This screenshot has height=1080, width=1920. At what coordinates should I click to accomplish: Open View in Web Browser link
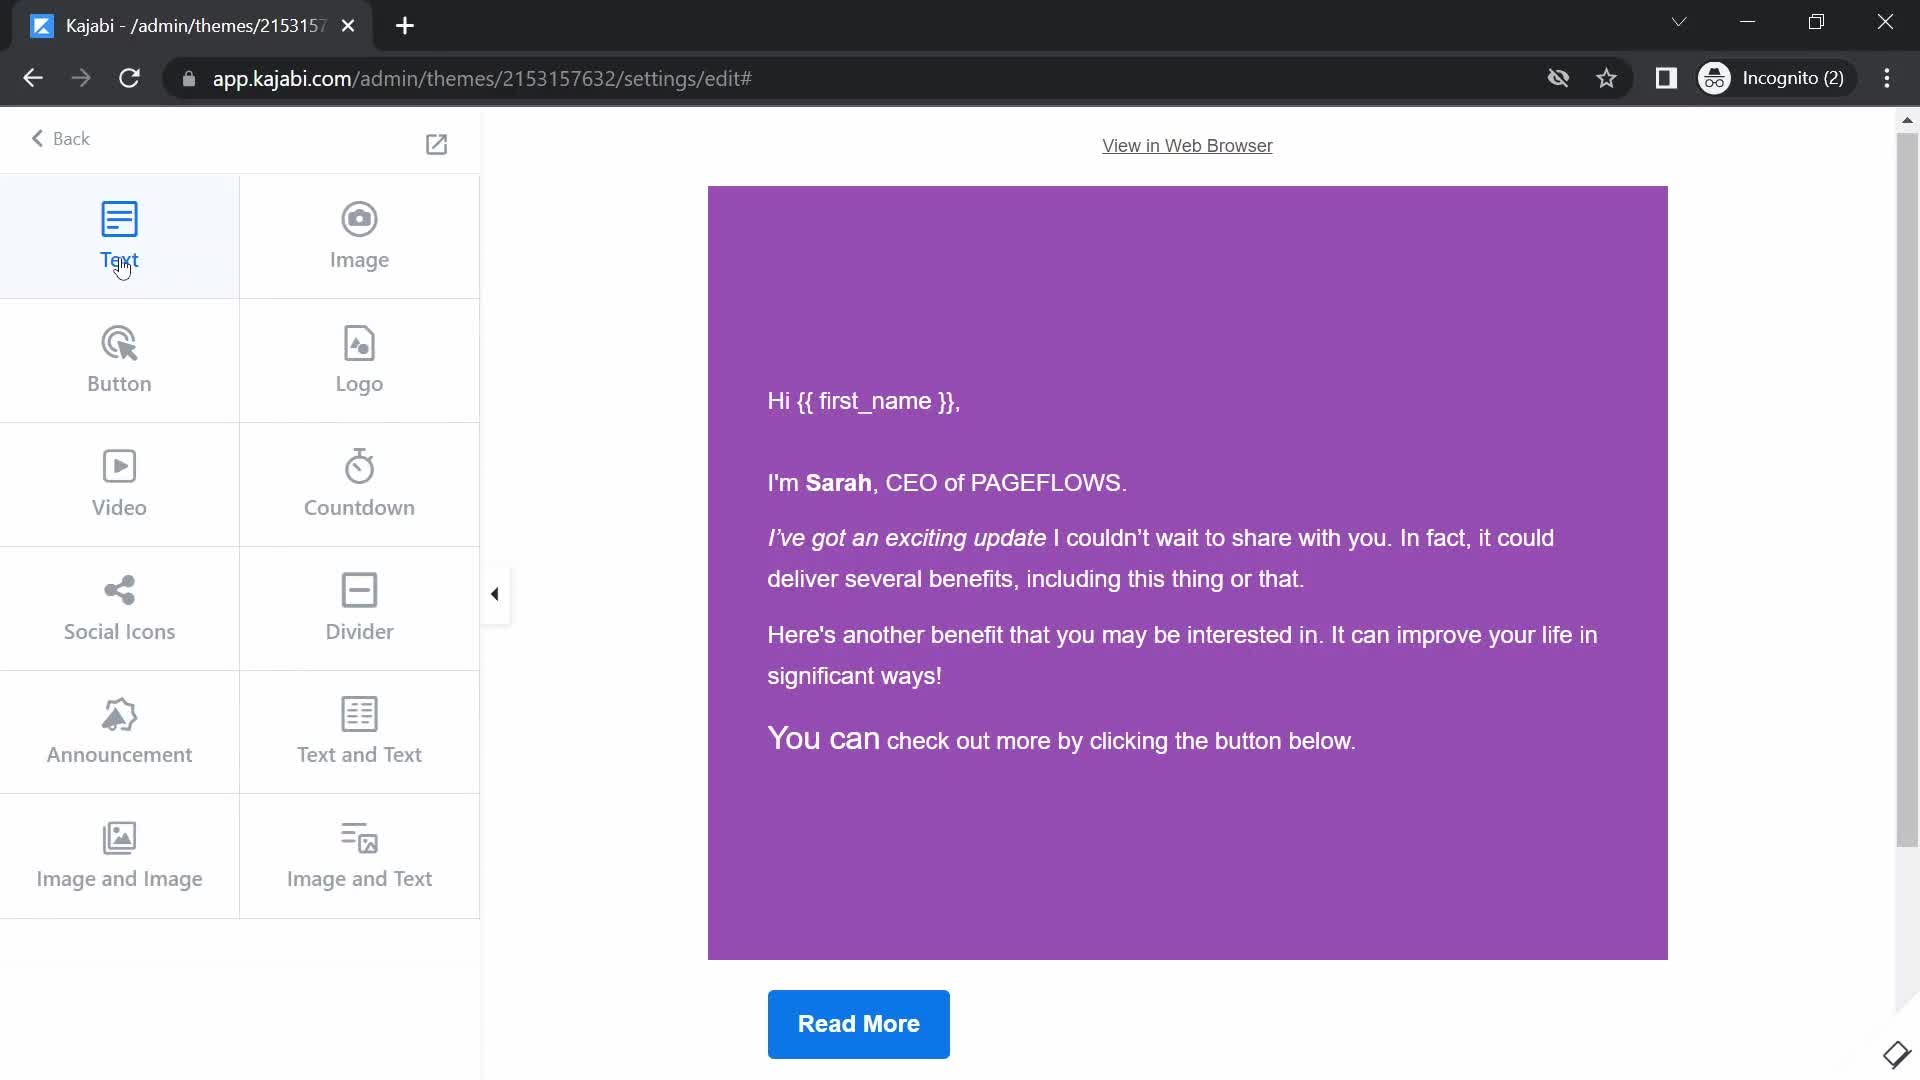1187,145
